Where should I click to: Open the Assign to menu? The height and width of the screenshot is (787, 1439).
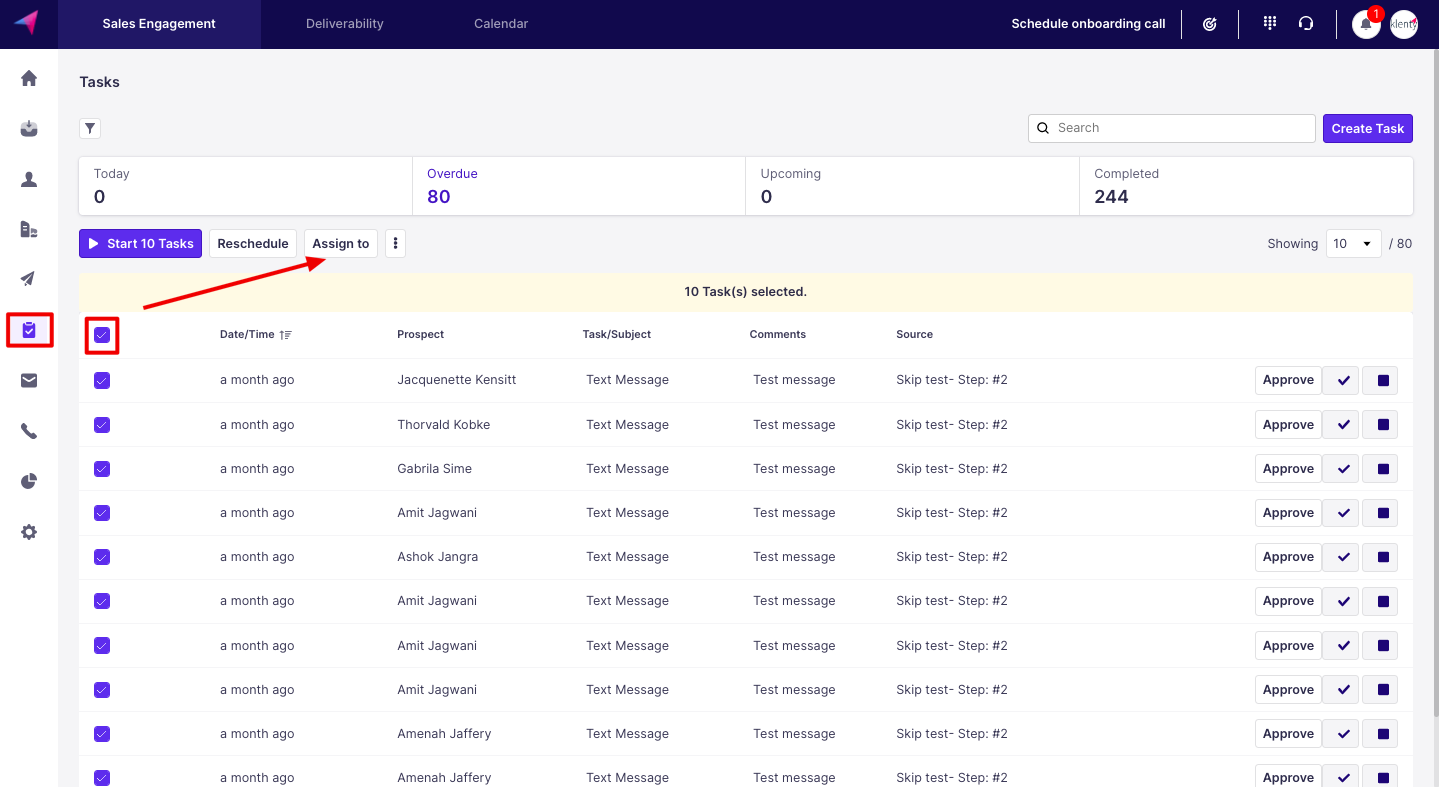[x=341, y=244]
